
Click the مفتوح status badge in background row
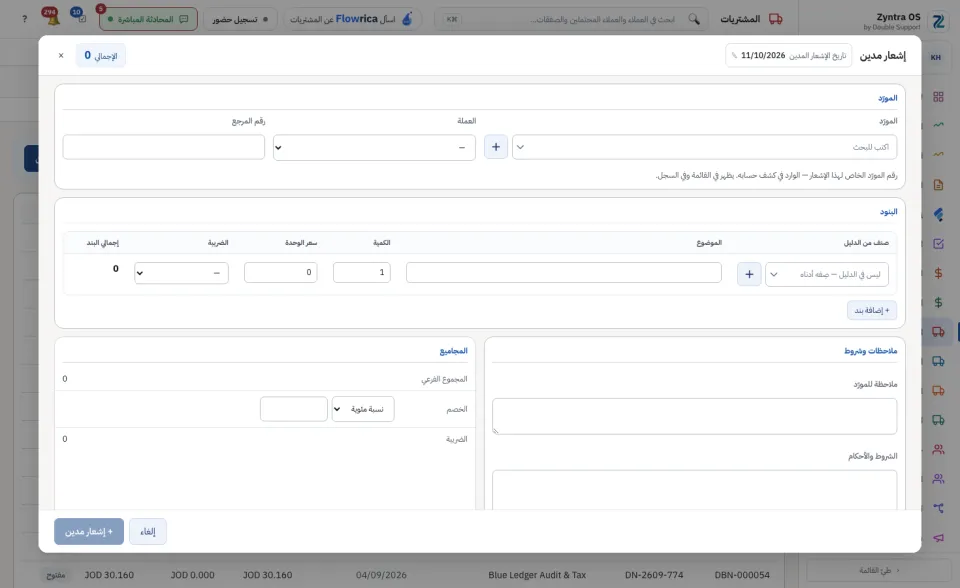pos(56,576)
